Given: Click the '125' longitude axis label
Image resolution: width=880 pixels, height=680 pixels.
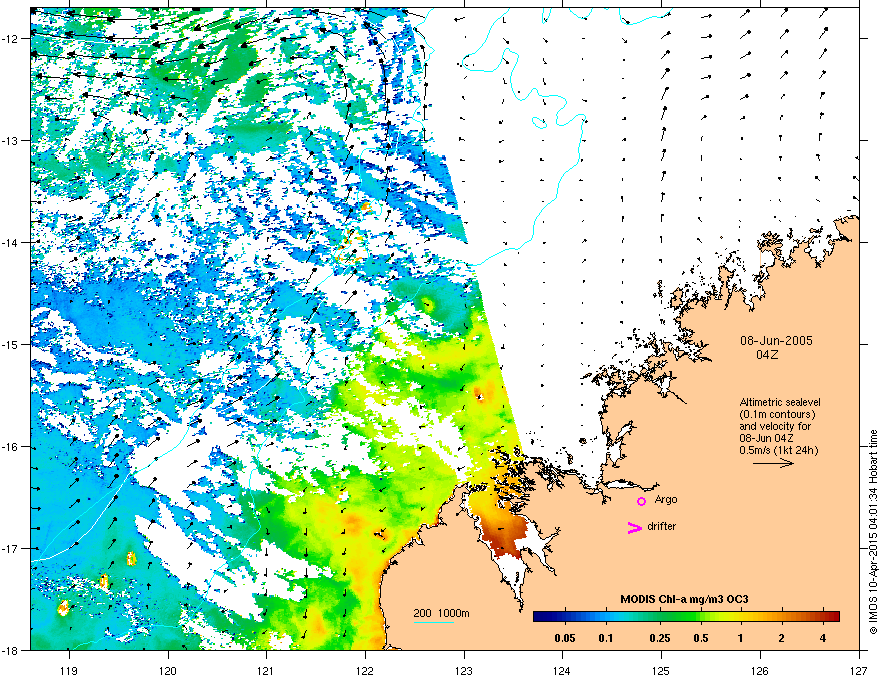Looking at the screenshot, I should [661, 670].
